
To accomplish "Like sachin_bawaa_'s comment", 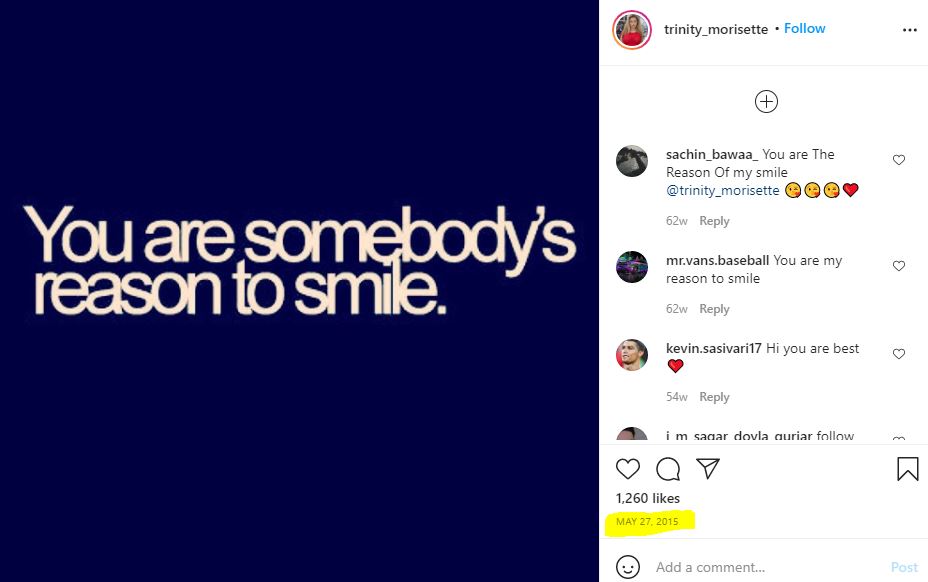I will point(899,160).
